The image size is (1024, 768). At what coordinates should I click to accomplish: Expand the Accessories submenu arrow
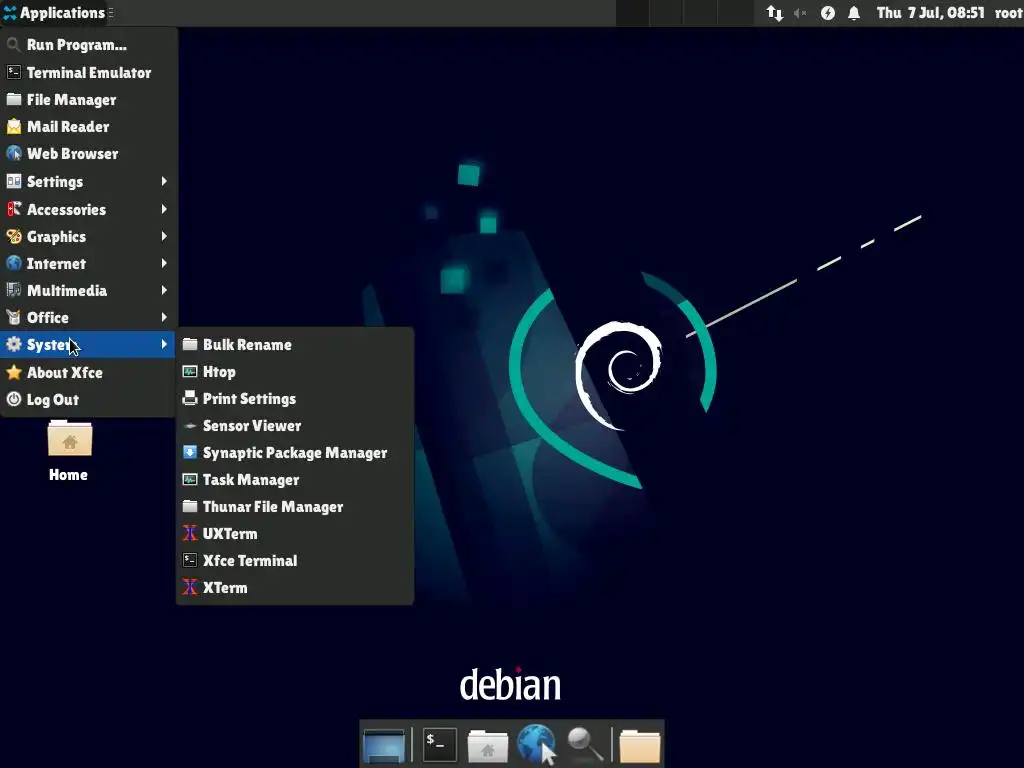[x=164, y=209]
